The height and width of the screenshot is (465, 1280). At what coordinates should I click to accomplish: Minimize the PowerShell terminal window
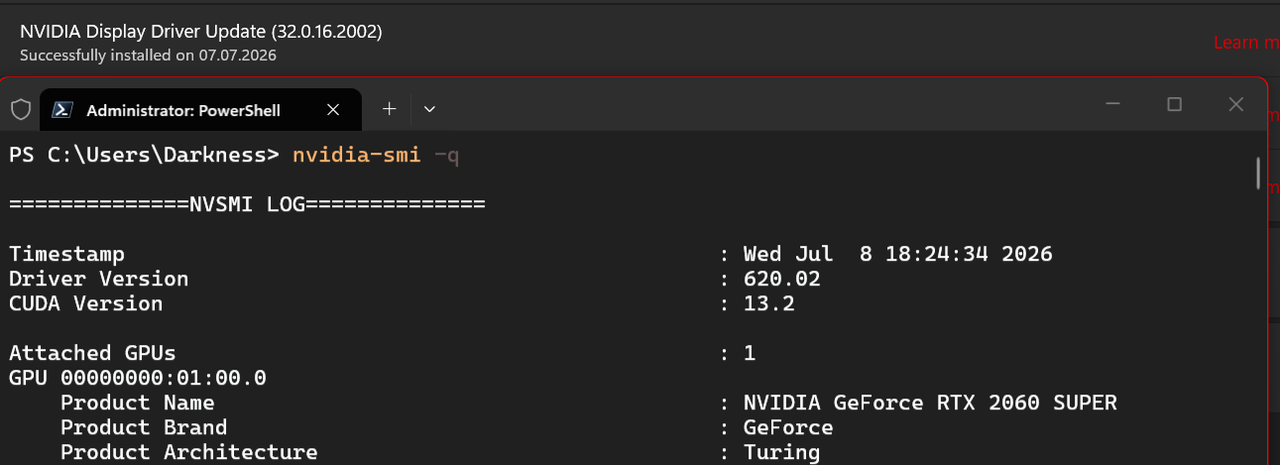[1113, 104]
